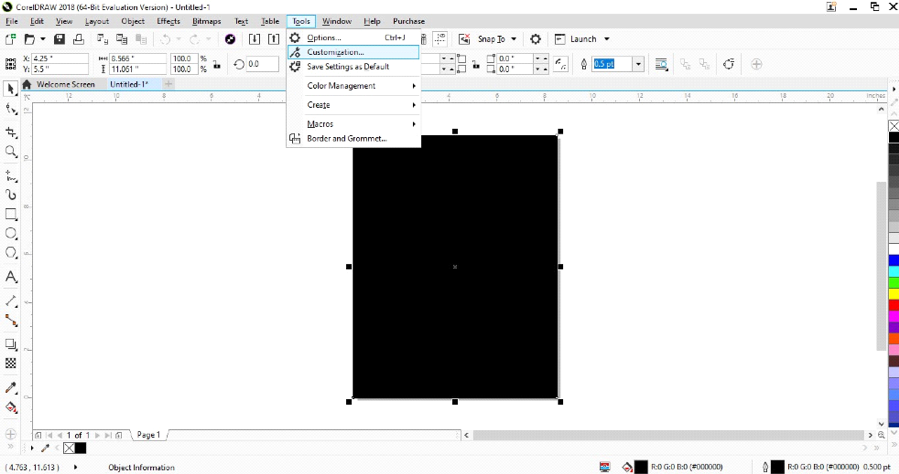Select the Polygon tool
Screen dimensions: 899x474
(10, 253)
